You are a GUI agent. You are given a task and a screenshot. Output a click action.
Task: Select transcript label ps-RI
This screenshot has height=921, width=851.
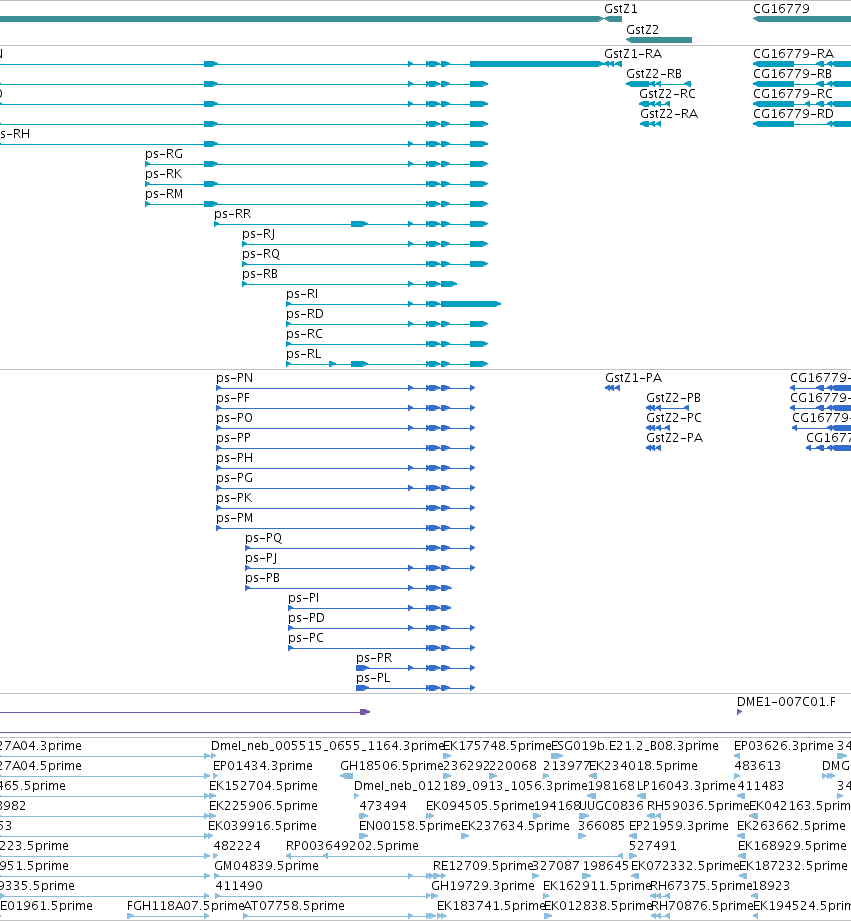point(302,293)
